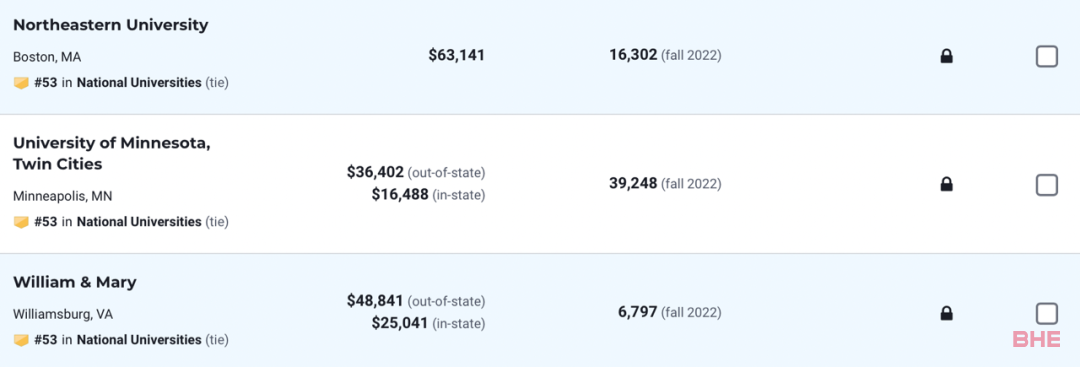Click the lock icon for University of Minnesota
Viewport: 1080px width, 367px height.
pyautogui.click(x=946, y=185)
